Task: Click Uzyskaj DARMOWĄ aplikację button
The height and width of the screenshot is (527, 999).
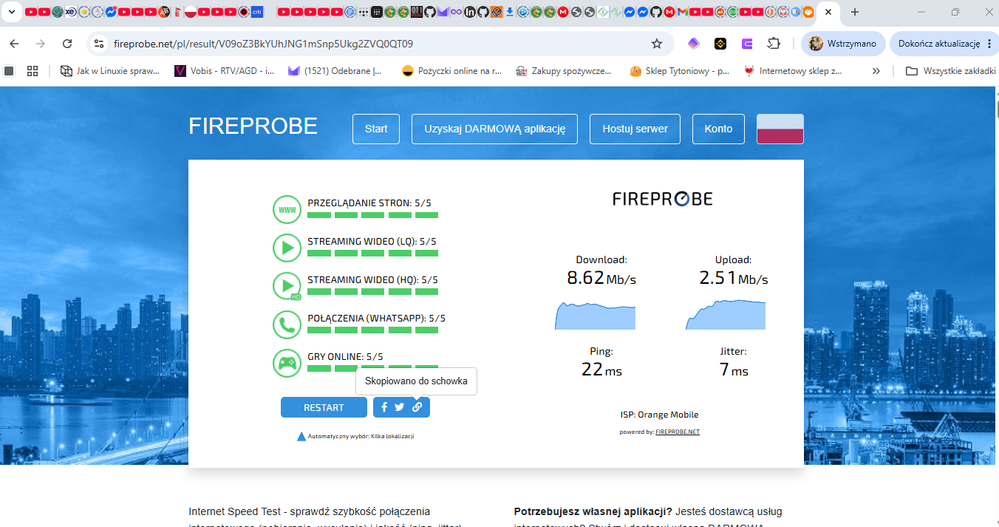Action: (x=494, y=129)
